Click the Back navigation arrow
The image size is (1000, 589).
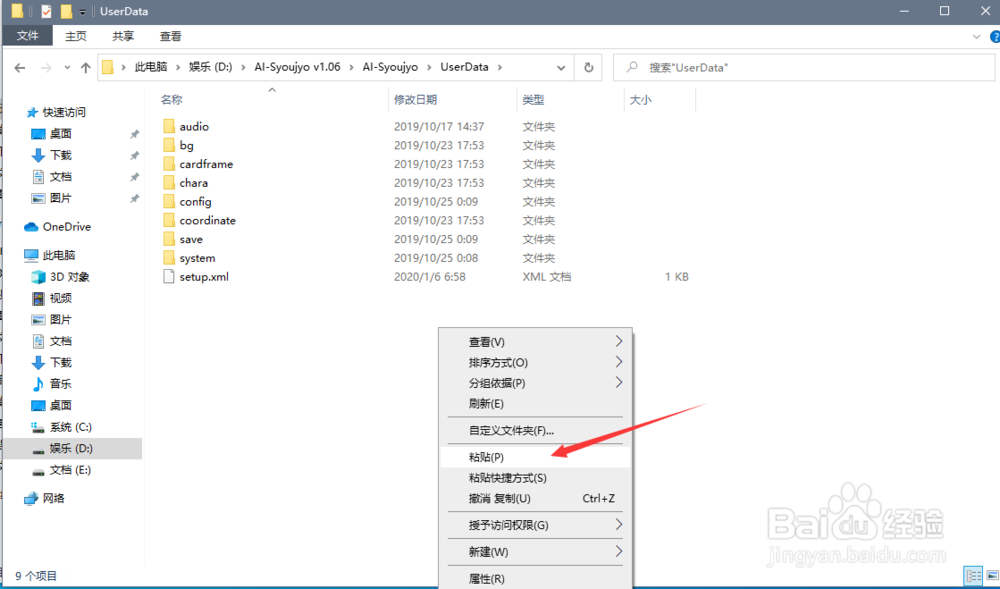(x=20, y=67)
